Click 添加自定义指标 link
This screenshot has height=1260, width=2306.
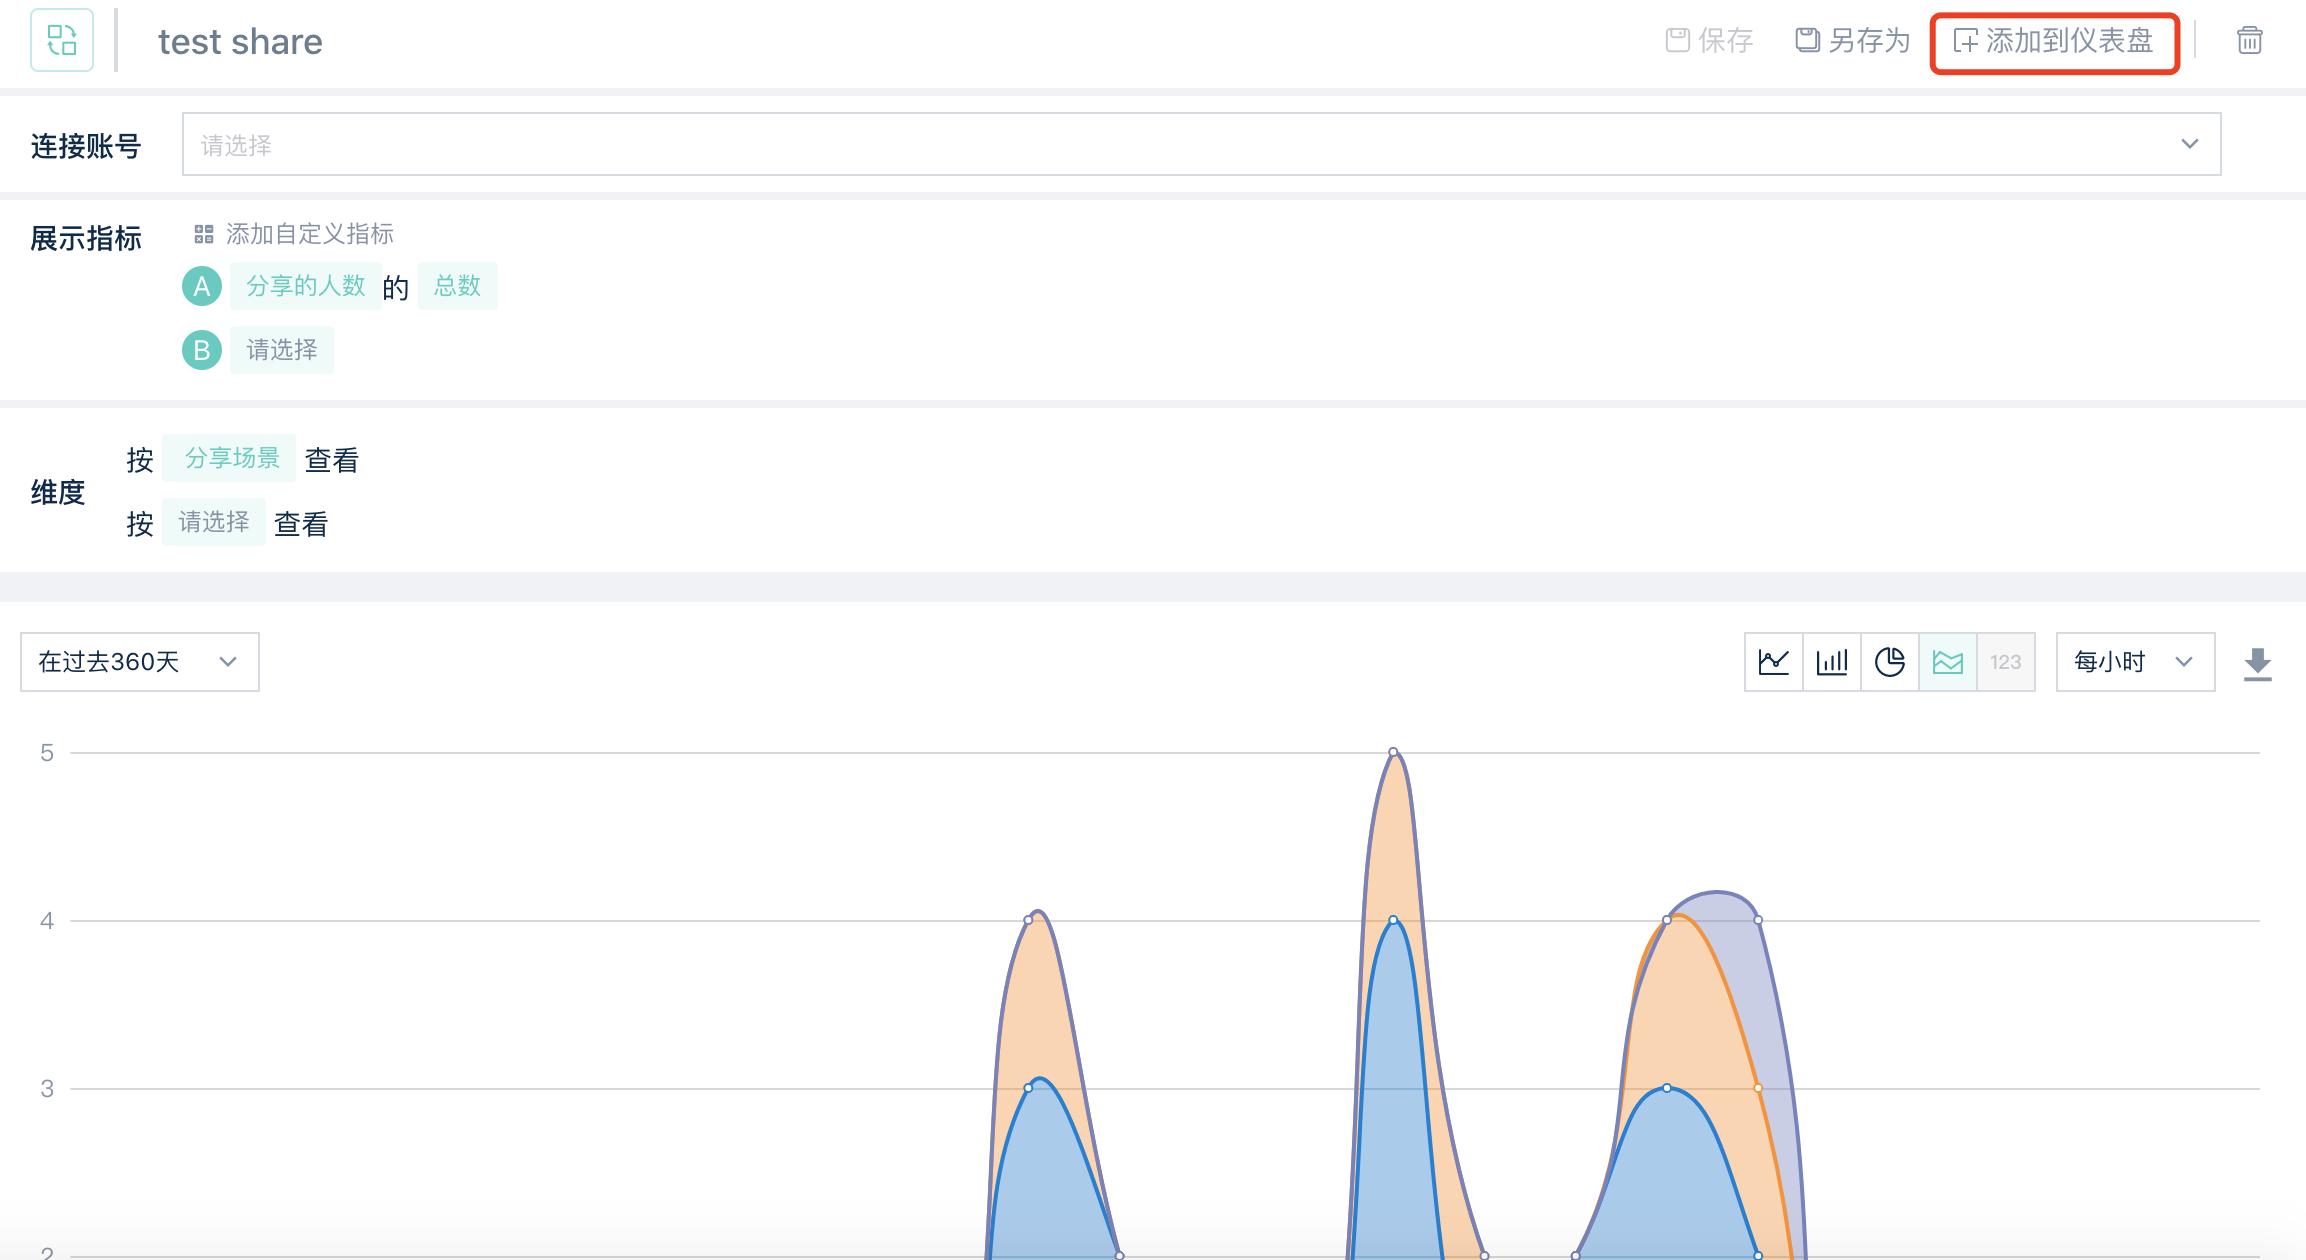coord(294,234)
